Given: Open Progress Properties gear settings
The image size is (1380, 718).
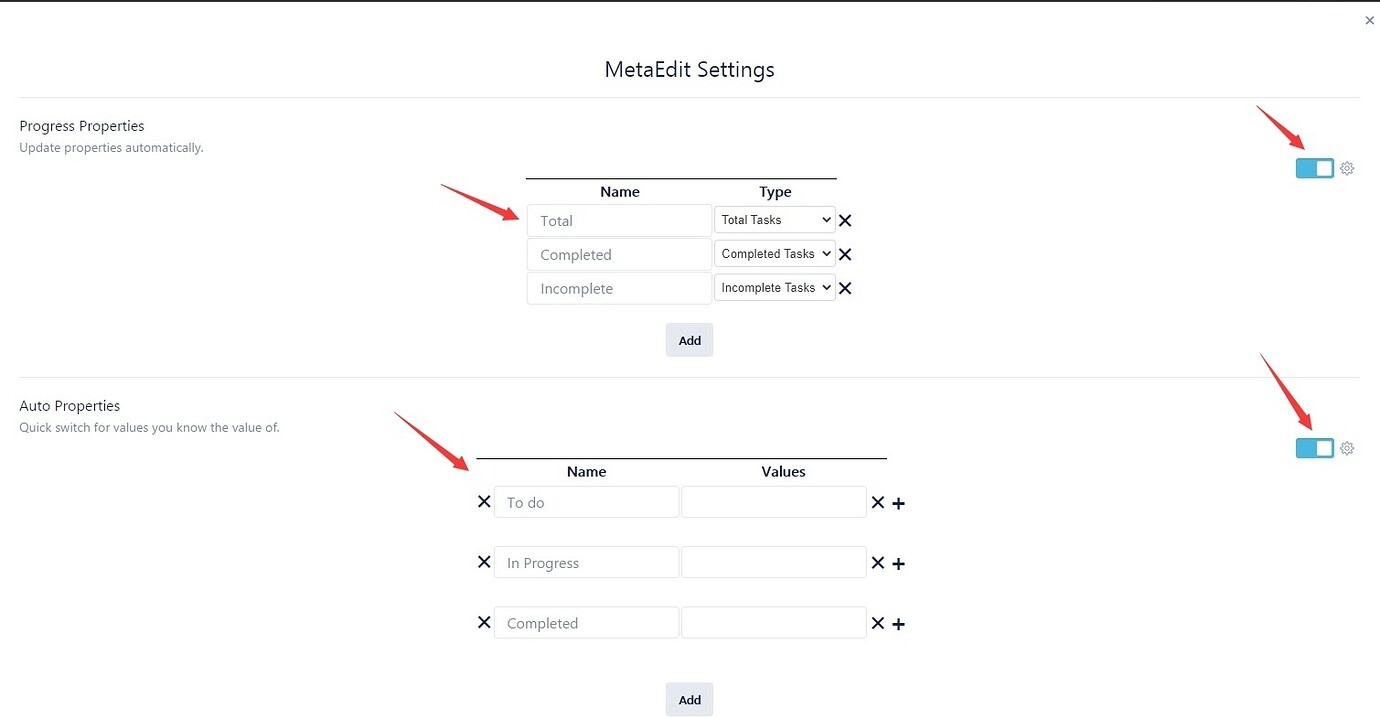Looking at the screenshot, I should point(1347,168).
